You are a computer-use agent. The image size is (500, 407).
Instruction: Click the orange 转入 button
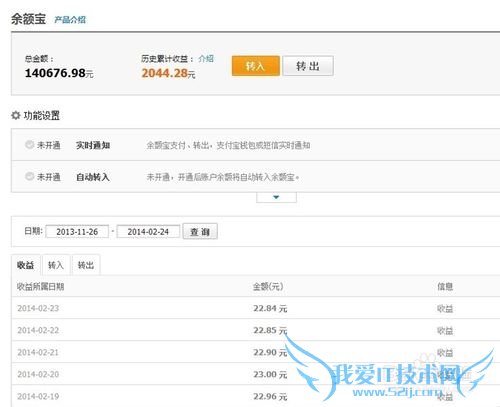pyautogui.click(x=256, y=66)
